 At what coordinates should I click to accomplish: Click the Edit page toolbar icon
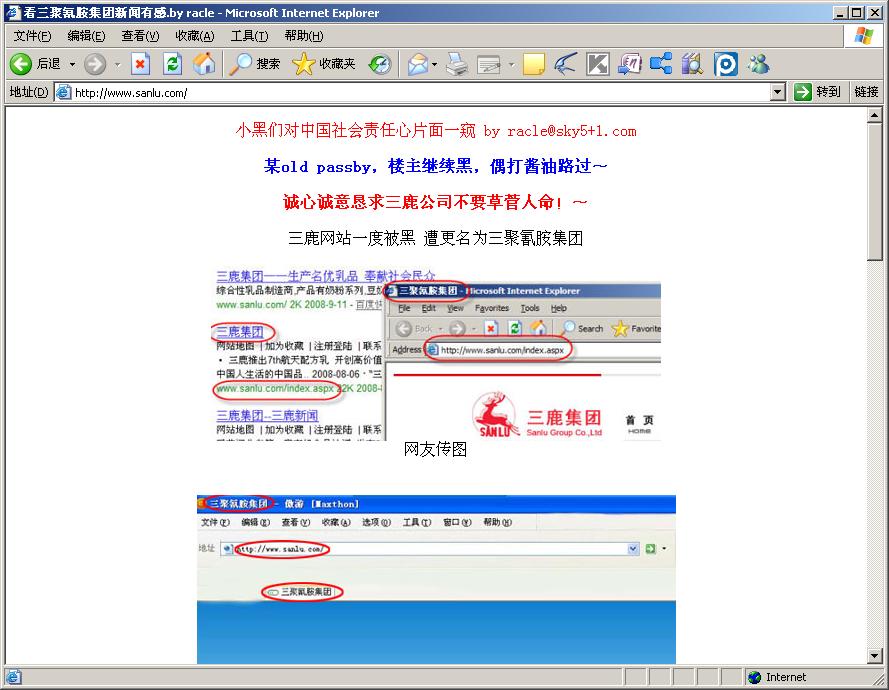pyautogui.click(x=489, y=64)
